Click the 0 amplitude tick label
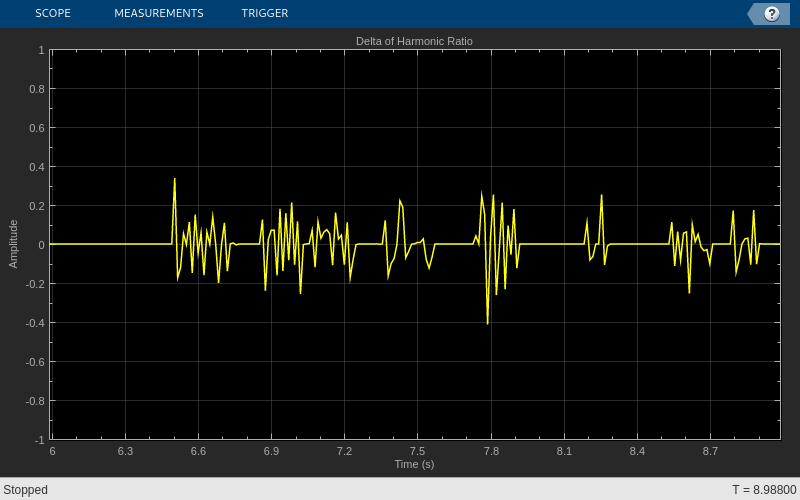The image size is (800, 500). pyautogui.click(x=41, y=245)
